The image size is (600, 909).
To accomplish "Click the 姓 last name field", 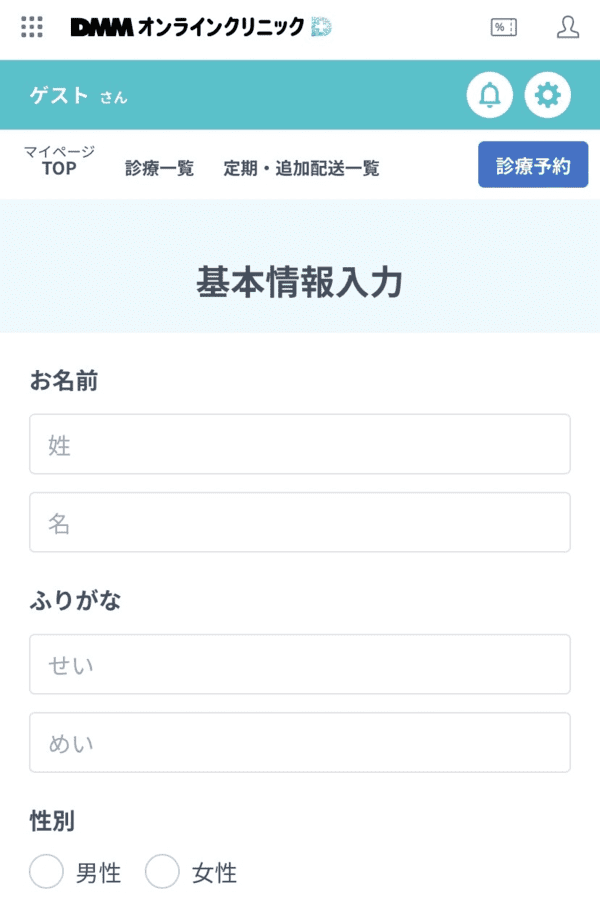I will [x=300, y=444].
